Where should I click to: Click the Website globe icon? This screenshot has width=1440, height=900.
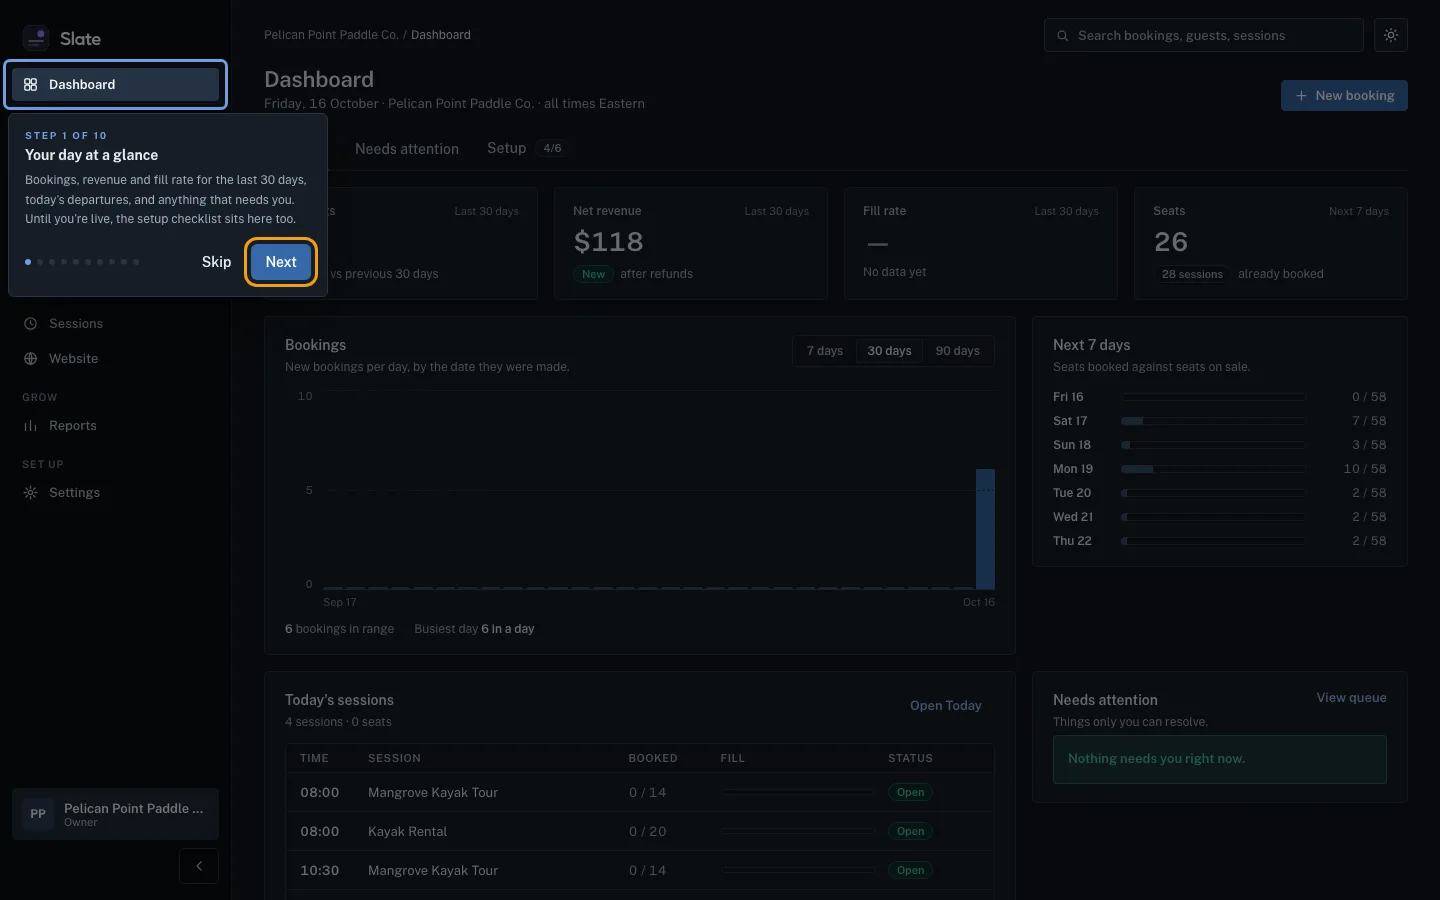pyautogui.click(x=31, y=359)
